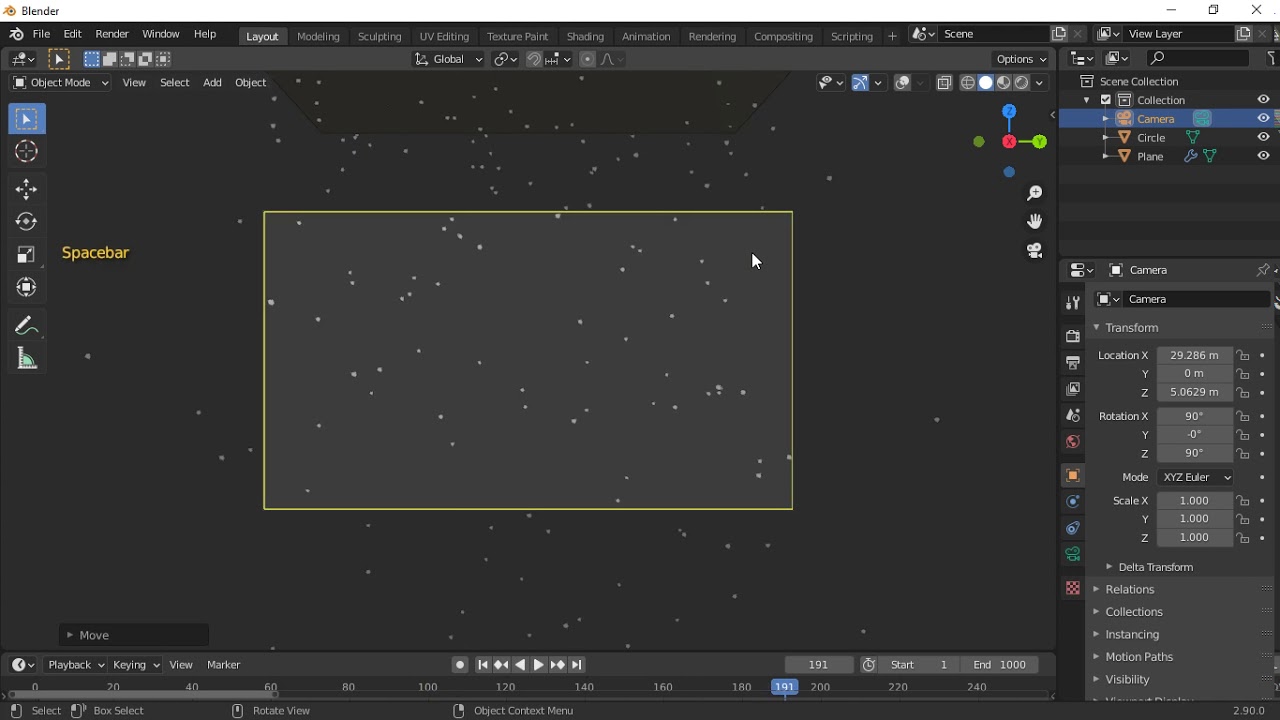Open the Object Data camera tab icon
The height and width of the screenshot is (720, 1280).
click(1073, 555)
